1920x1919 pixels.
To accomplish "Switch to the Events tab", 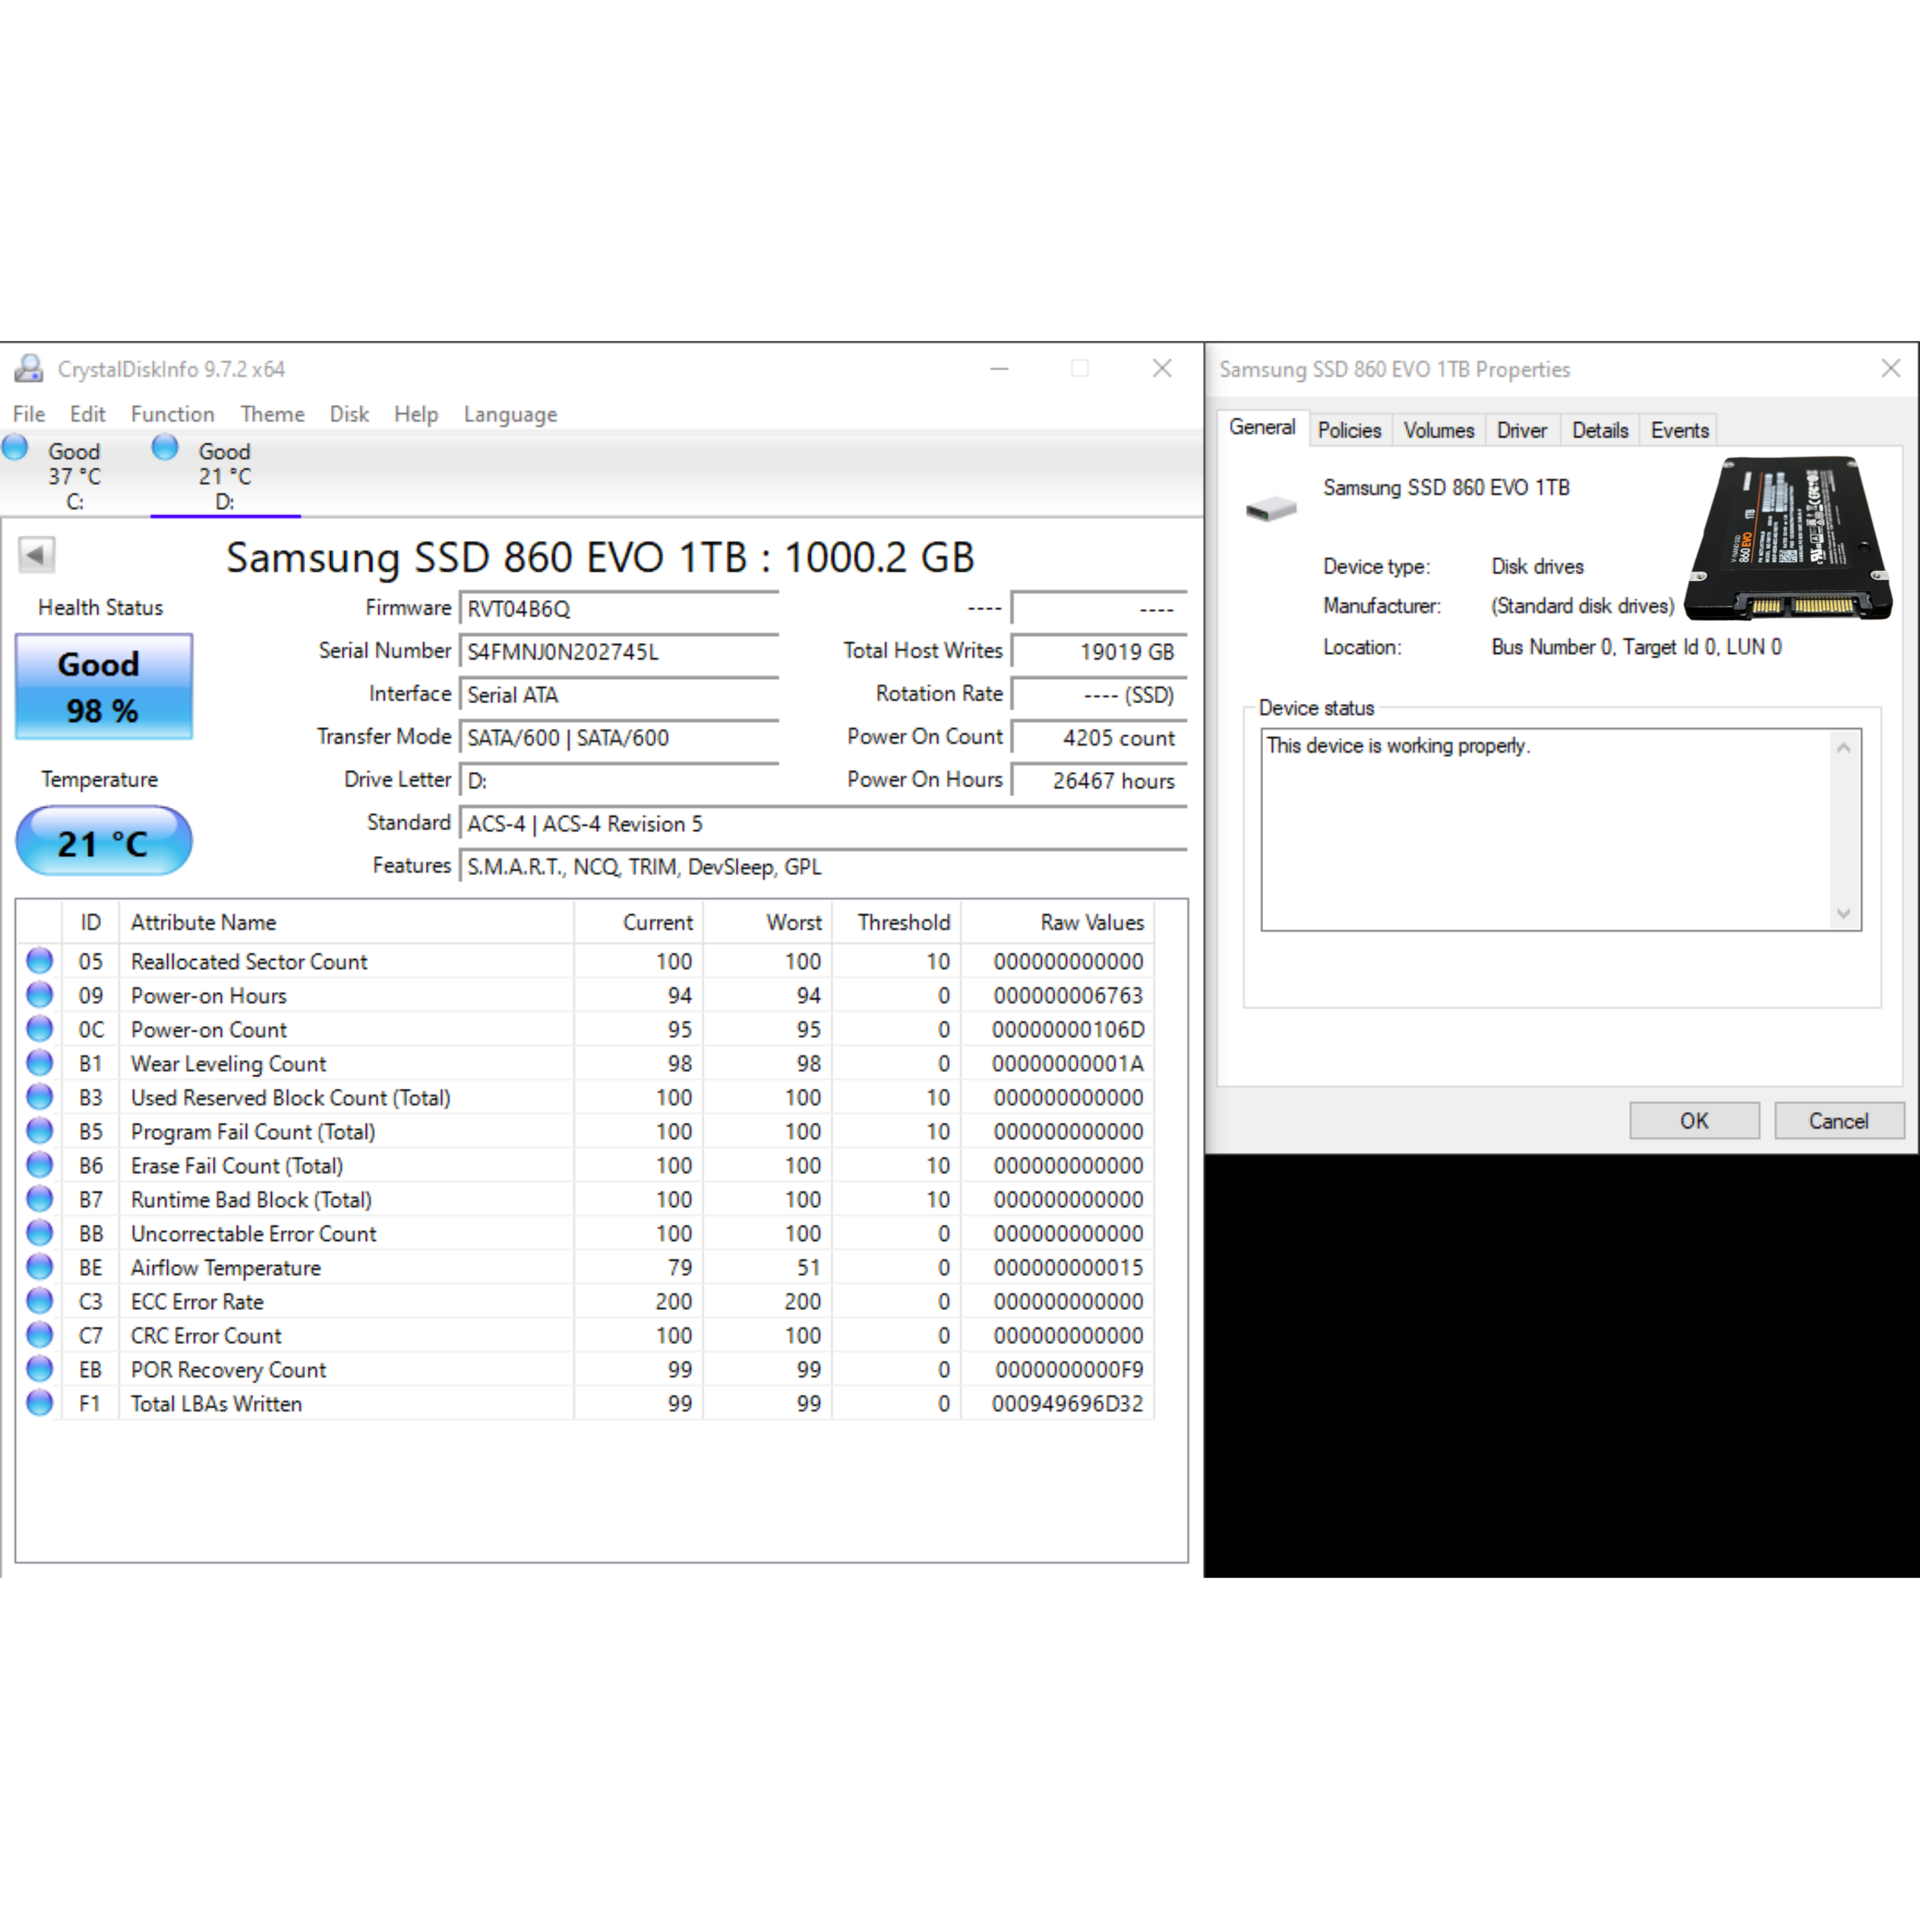I will coord(1680,430).
